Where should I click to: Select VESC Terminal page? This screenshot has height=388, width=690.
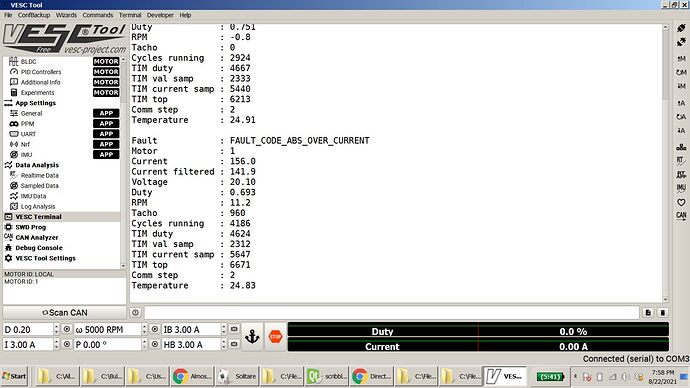click(x=62, y=217)
